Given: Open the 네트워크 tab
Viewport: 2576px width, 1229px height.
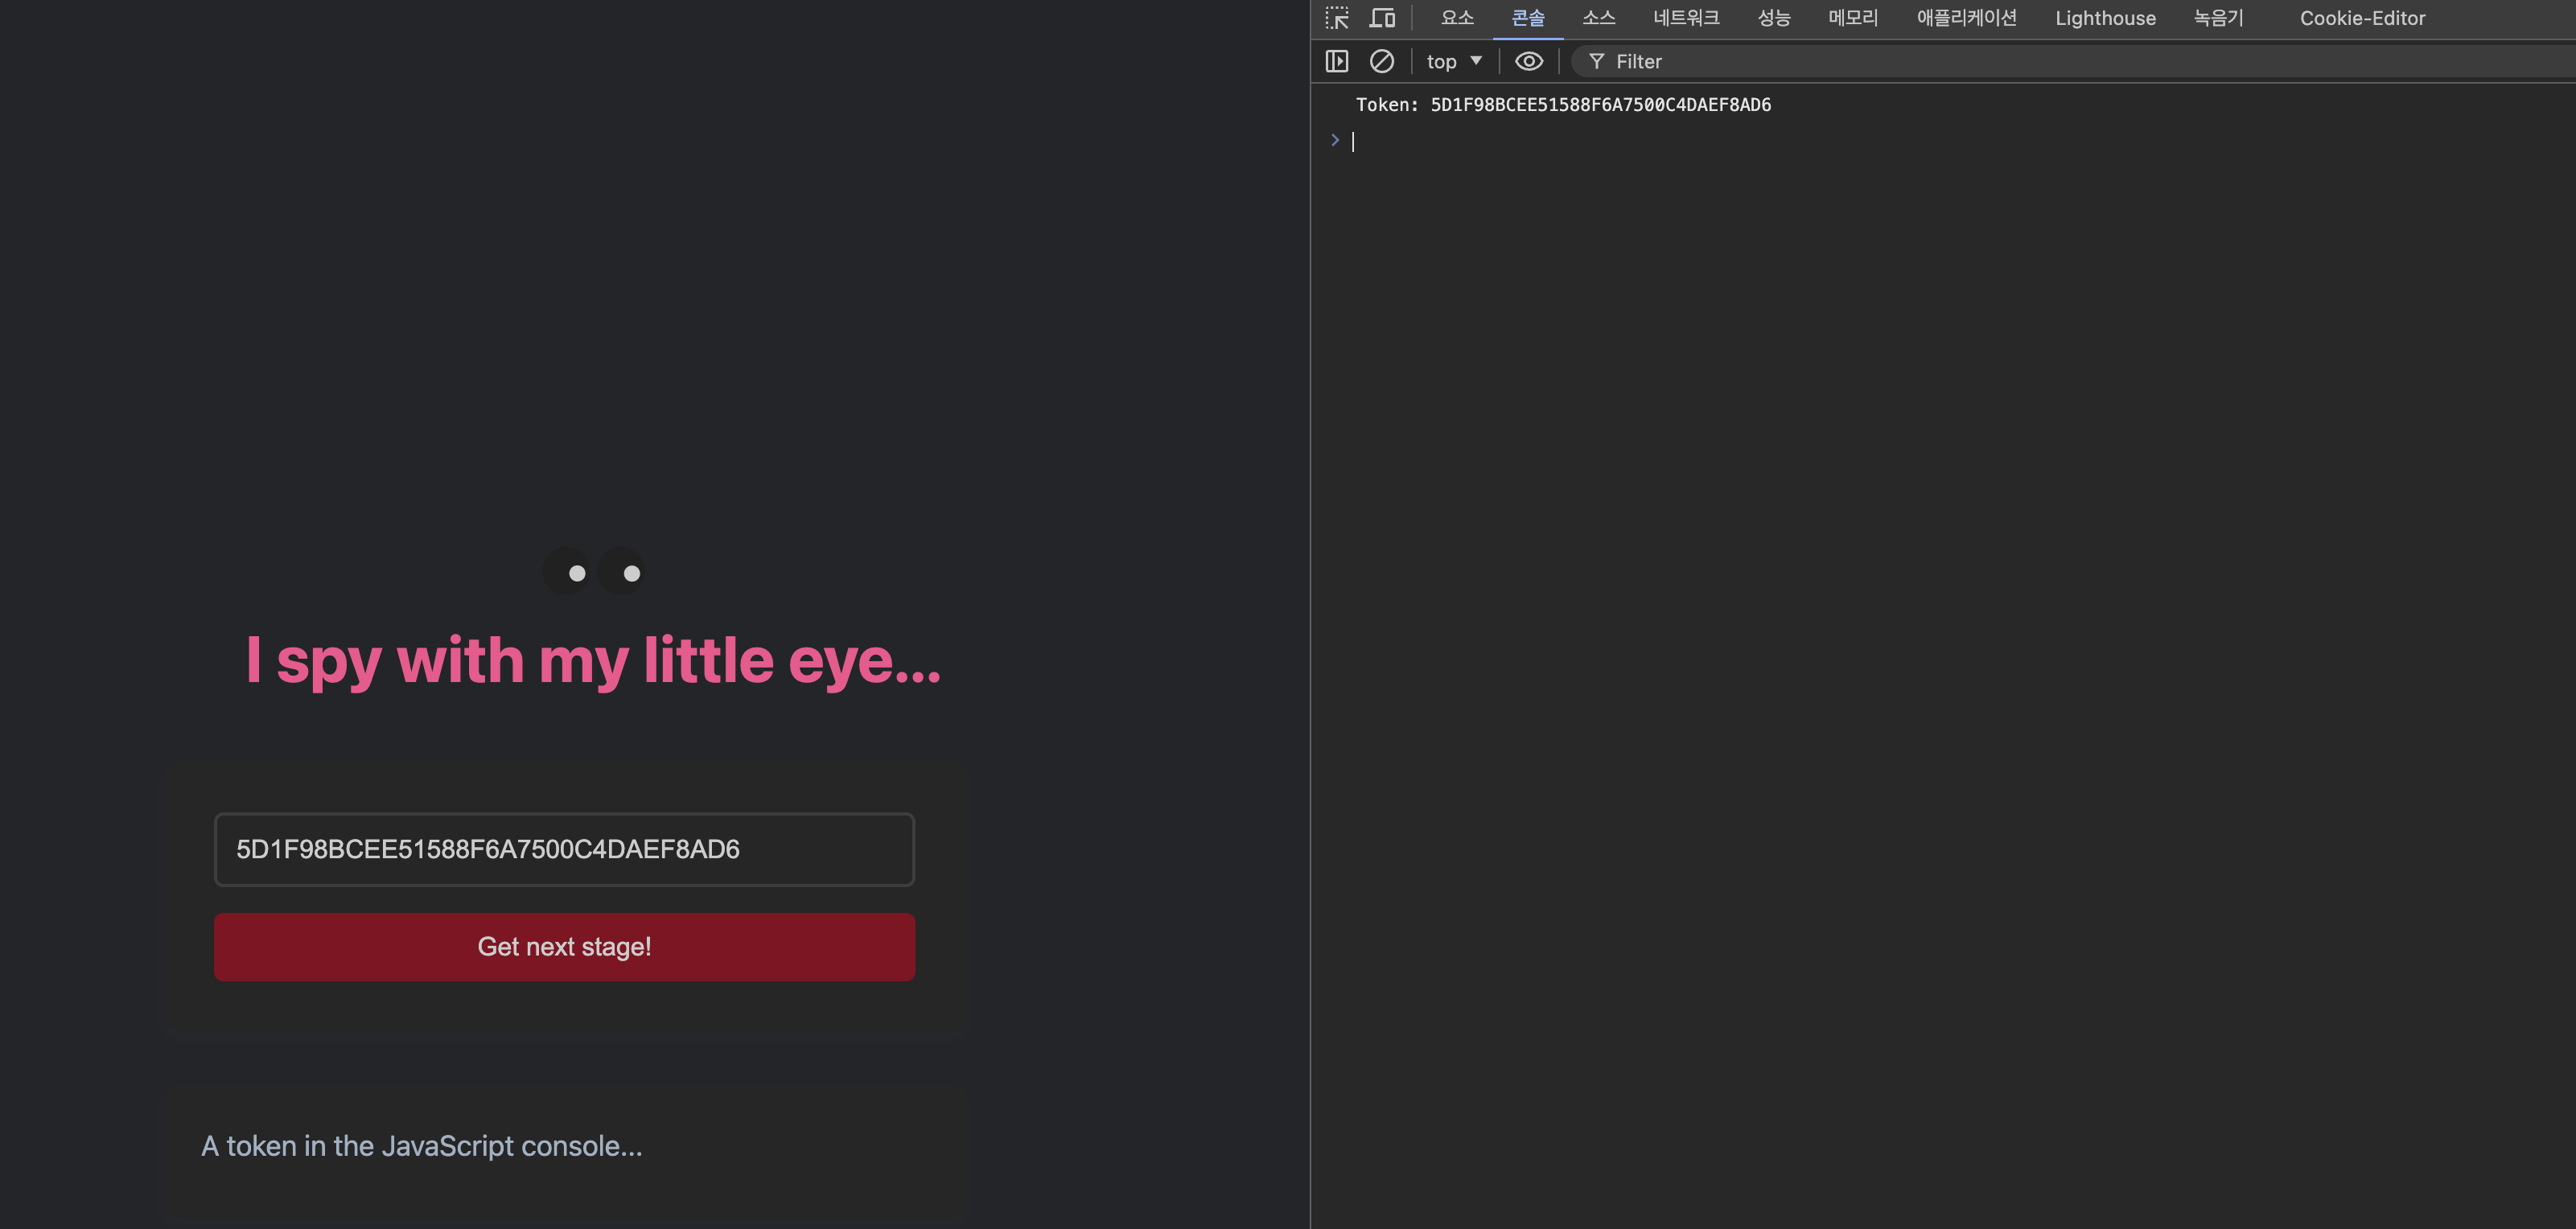Looking at the screenshot, I should [x=1686, y=18].
